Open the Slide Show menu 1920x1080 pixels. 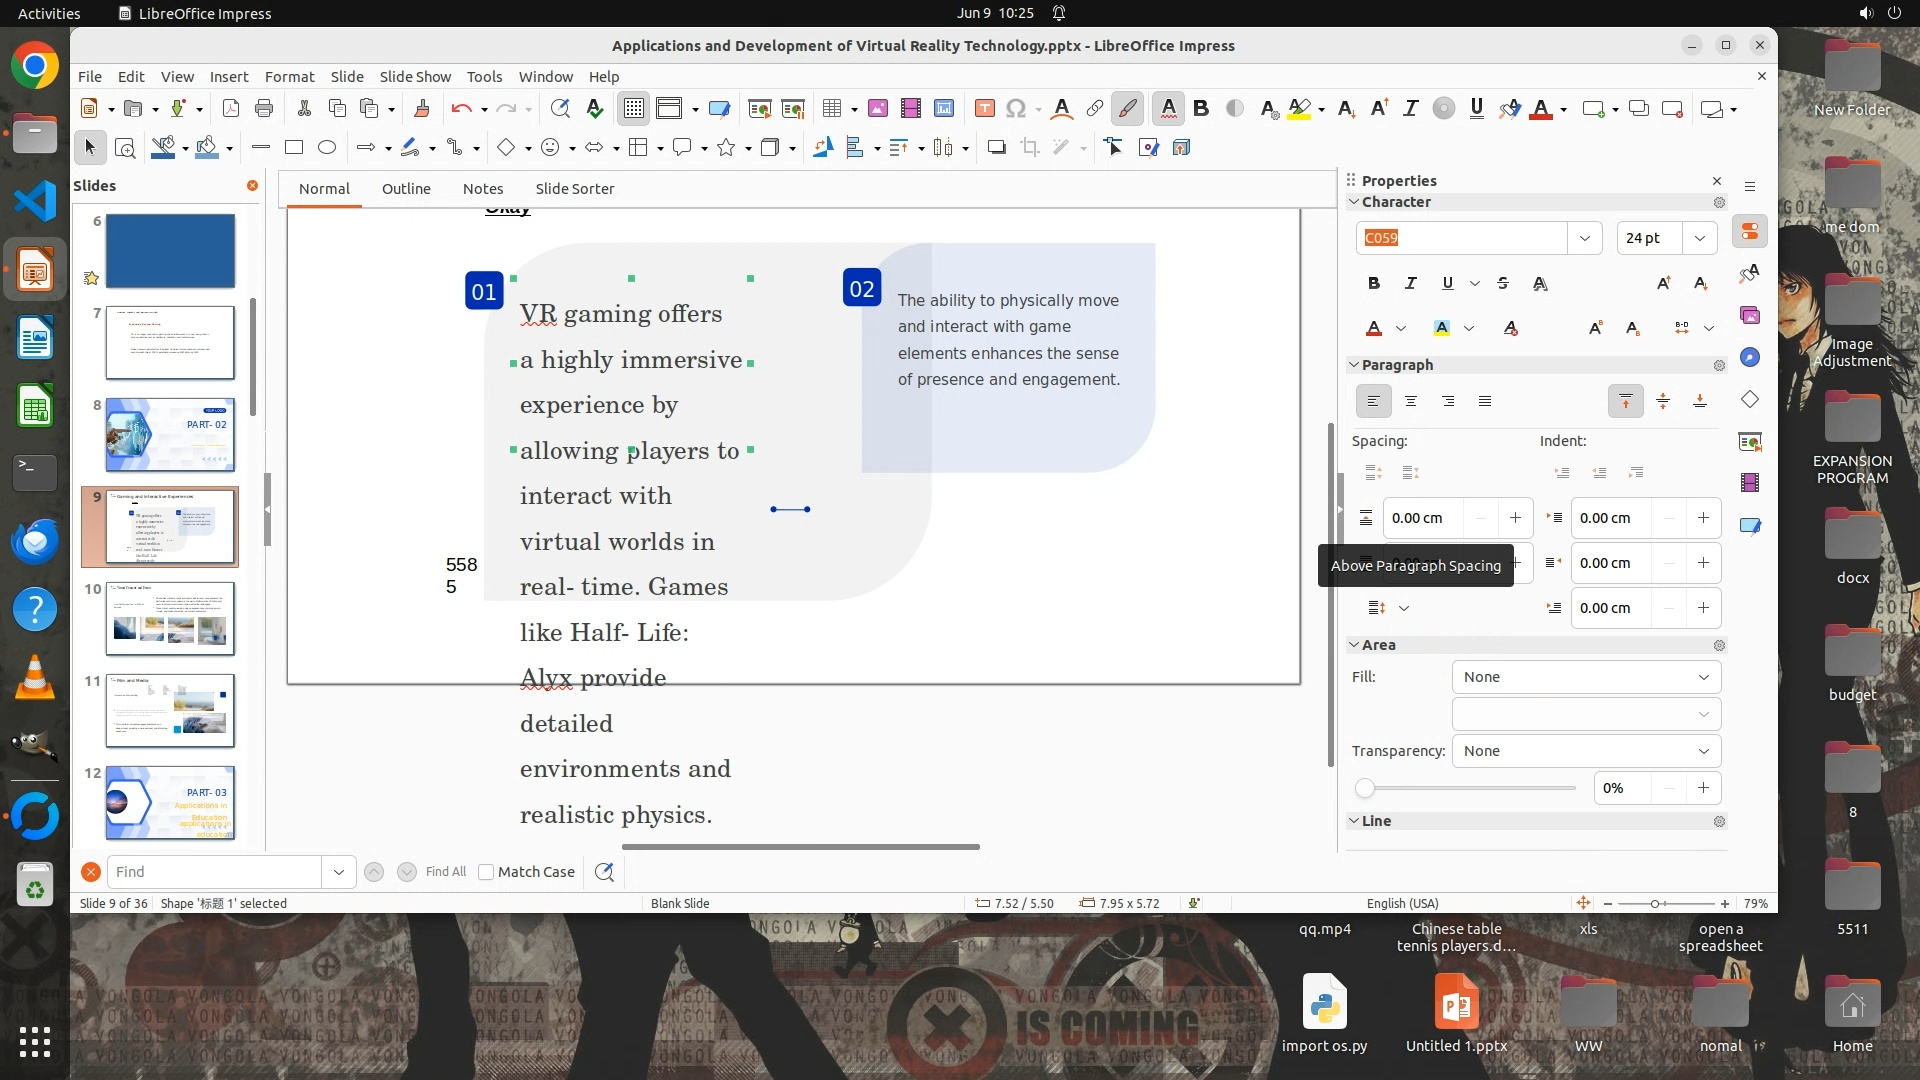pyautogui.click(x=415, y=77)
